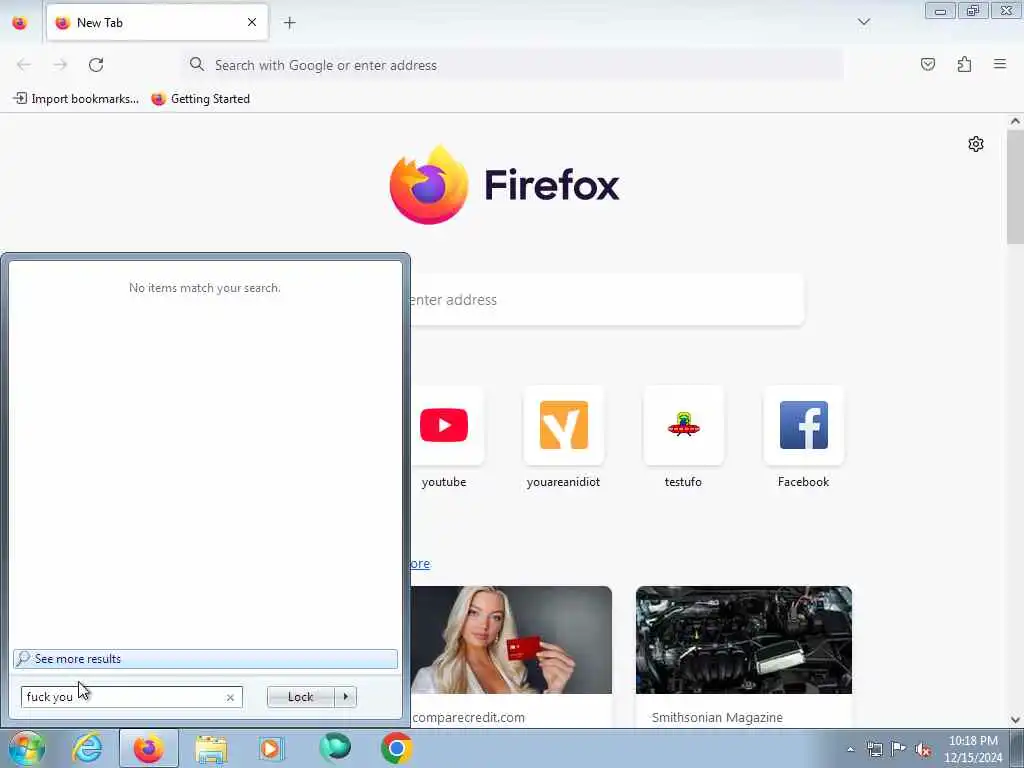Open the new tab personalize gear icon
This screenshot has width=1024, height=768.
click(x=976, y=144)
